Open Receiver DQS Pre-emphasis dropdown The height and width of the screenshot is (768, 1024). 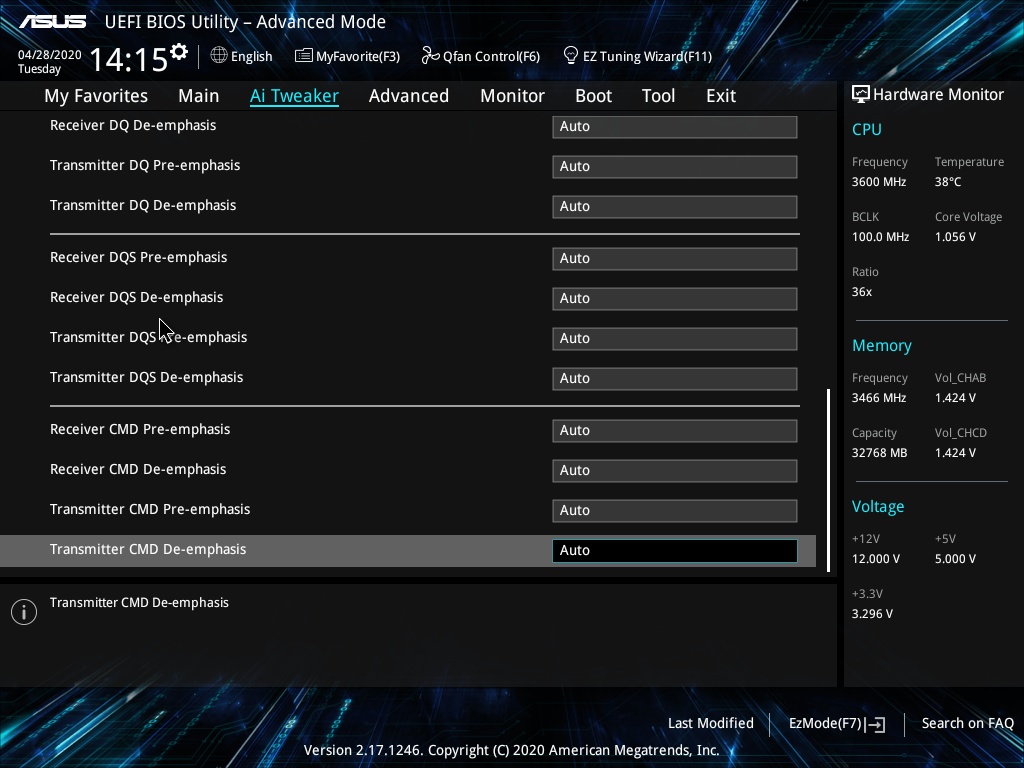point(675,259)
